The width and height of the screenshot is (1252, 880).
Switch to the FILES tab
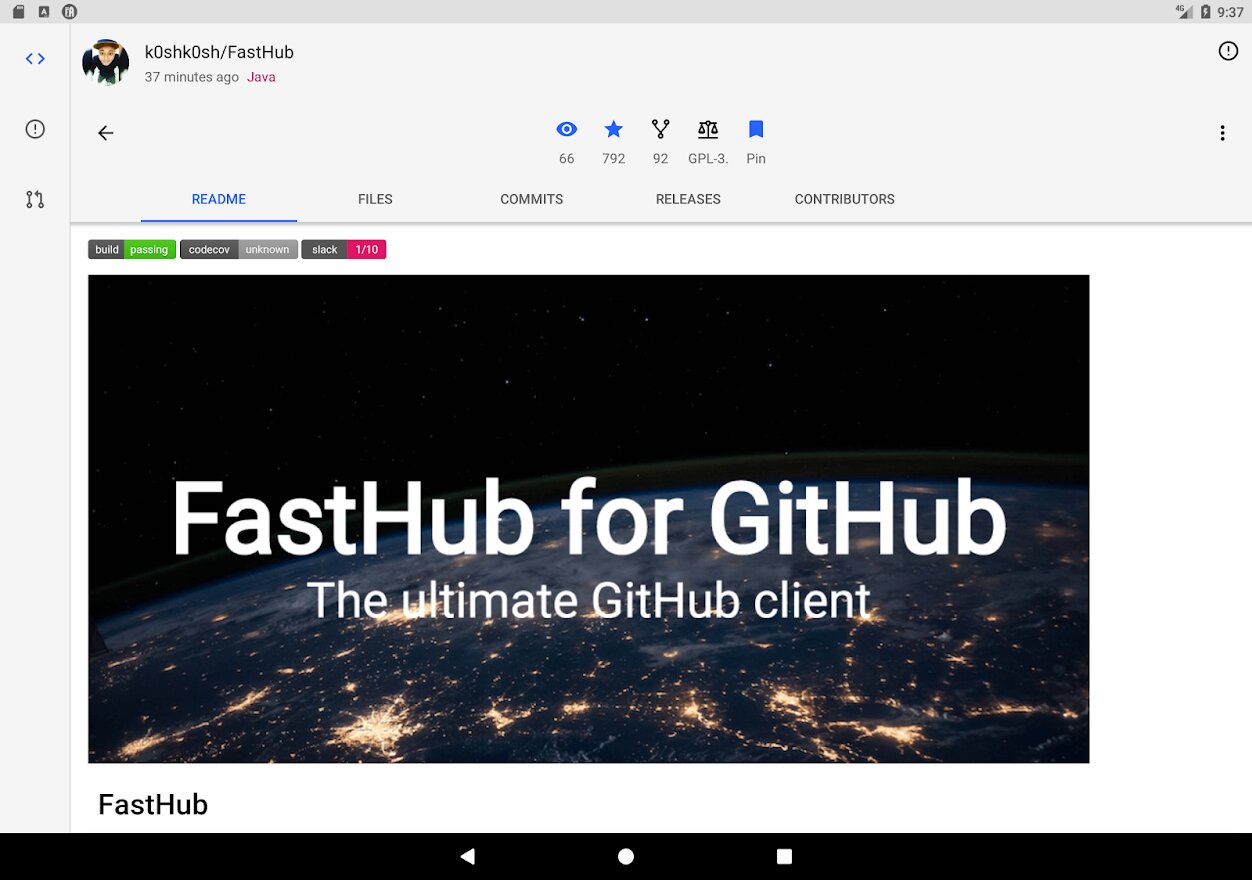[375, 199]
